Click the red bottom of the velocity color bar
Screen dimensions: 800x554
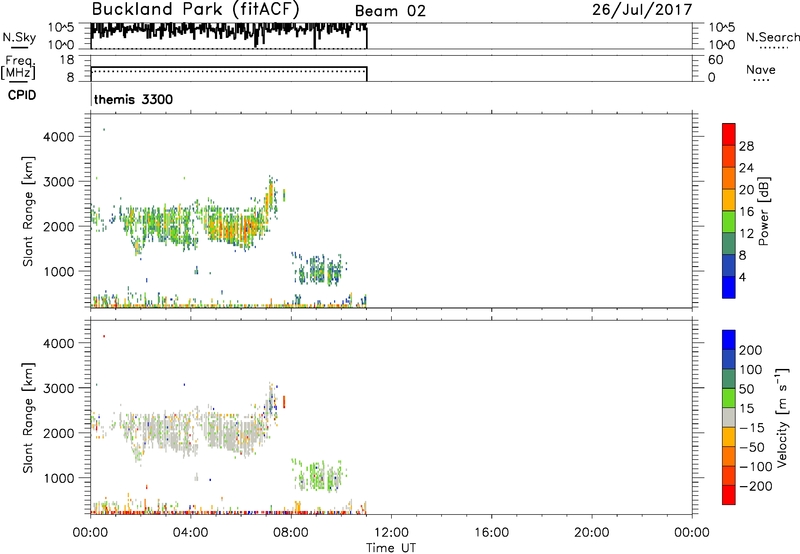(x=729, y=495)
